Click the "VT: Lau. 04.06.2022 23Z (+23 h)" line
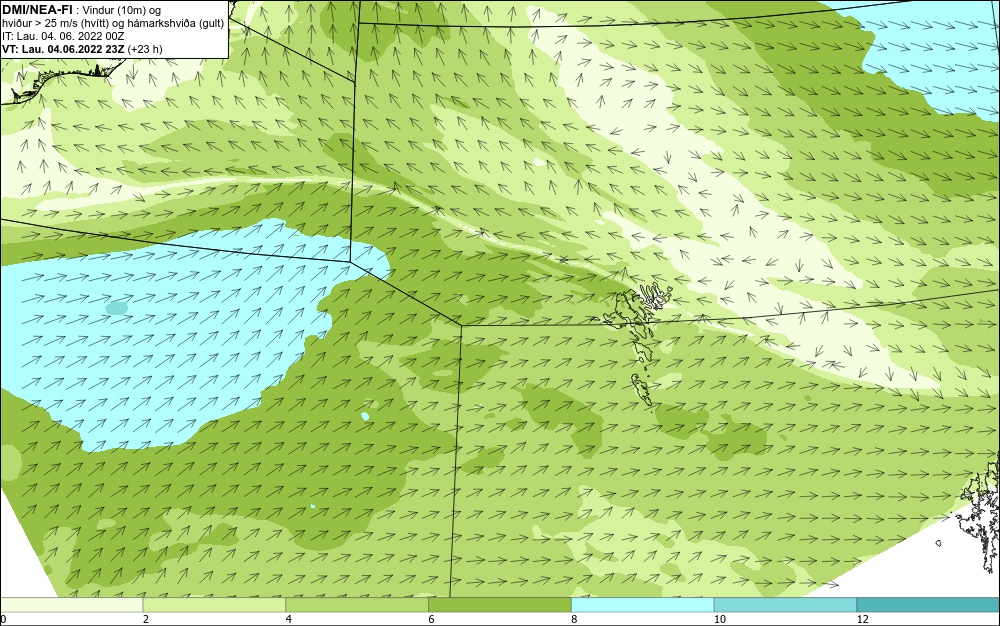 coord(82,49)
